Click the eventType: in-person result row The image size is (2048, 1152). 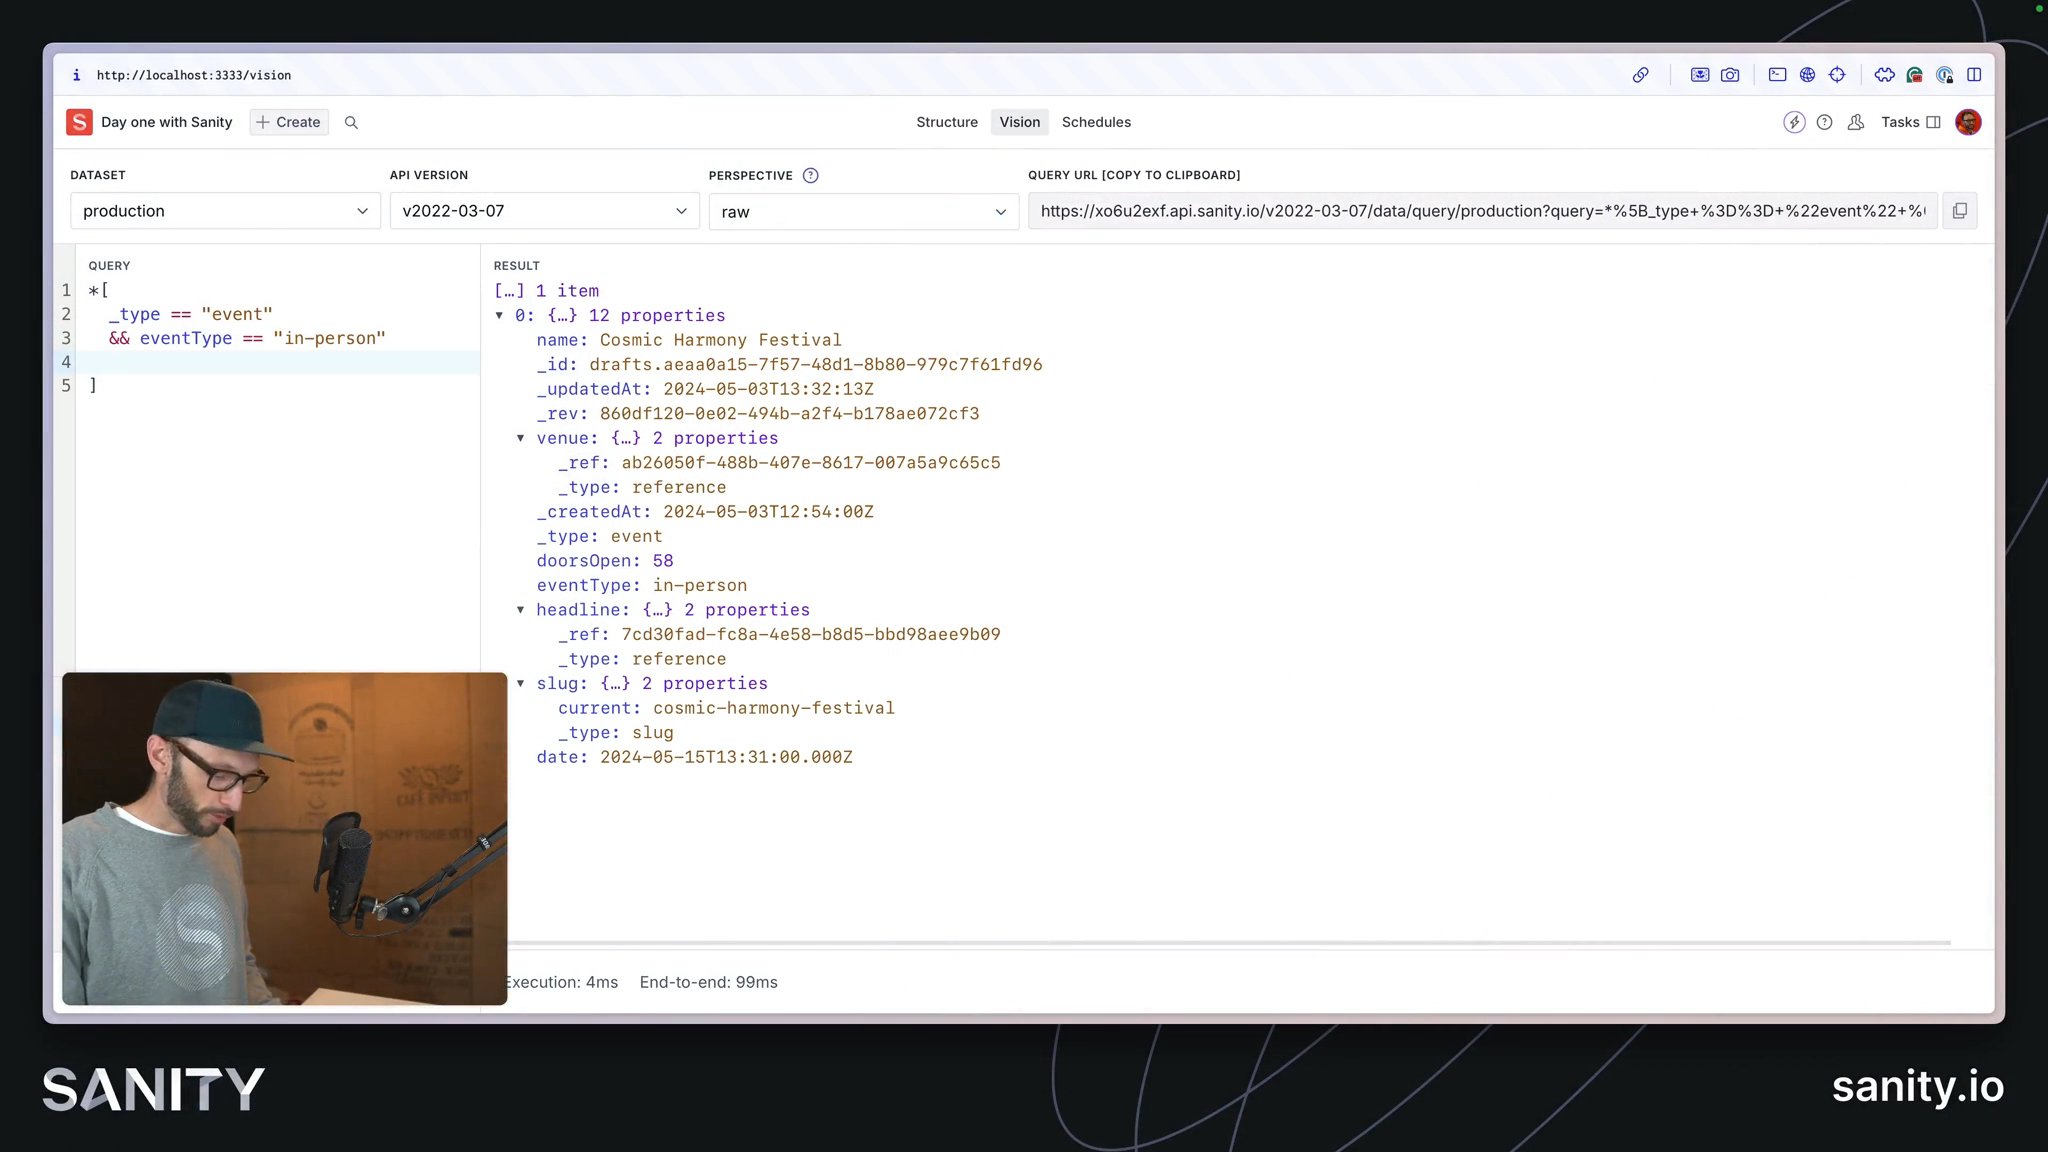[x=642, y=585]
